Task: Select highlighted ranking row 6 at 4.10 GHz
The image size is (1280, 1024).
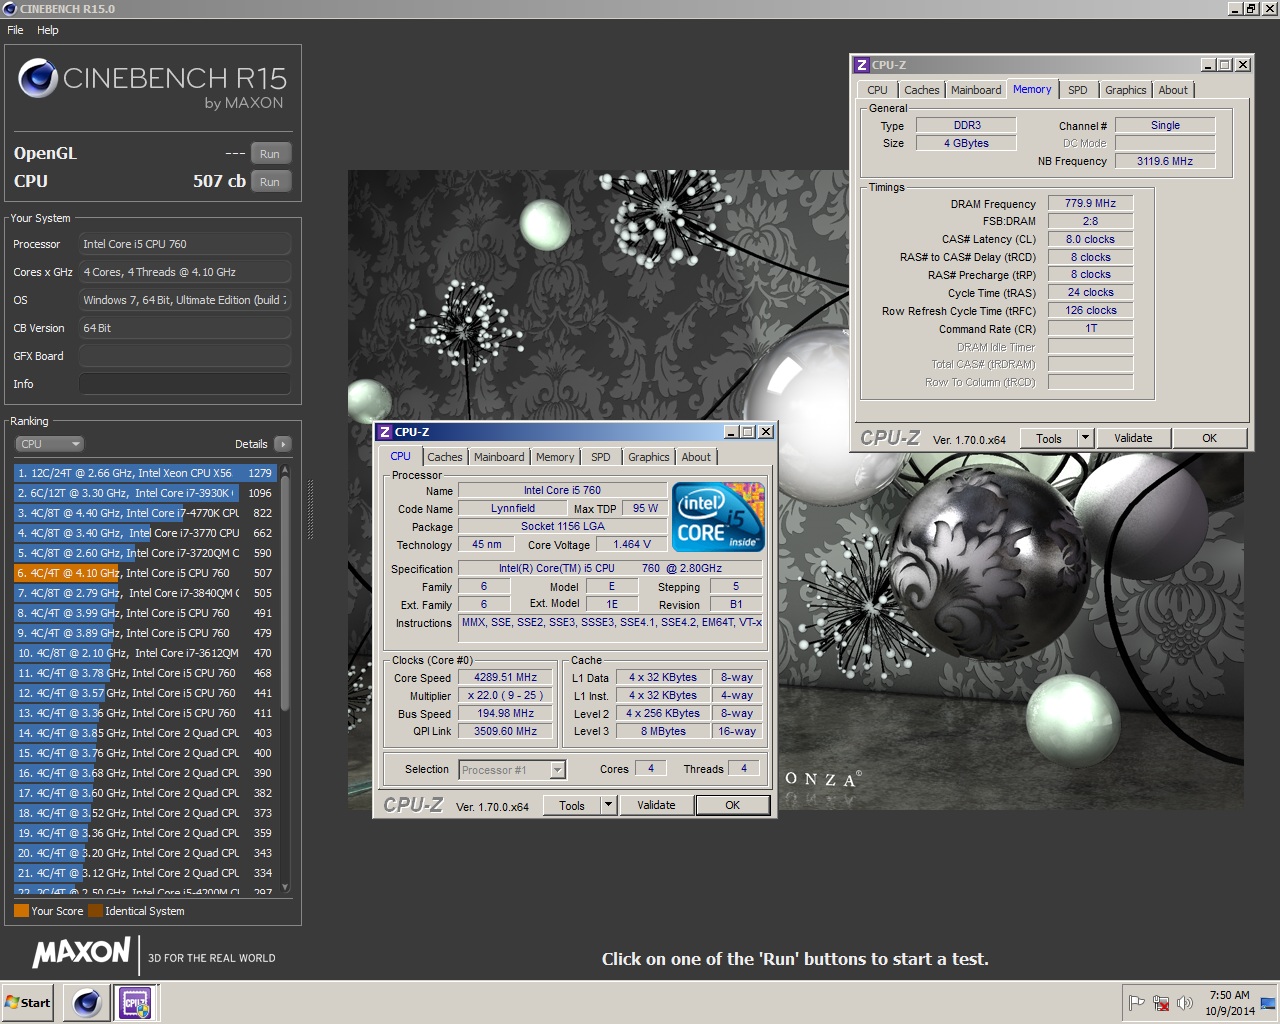Action: [145, 573]
